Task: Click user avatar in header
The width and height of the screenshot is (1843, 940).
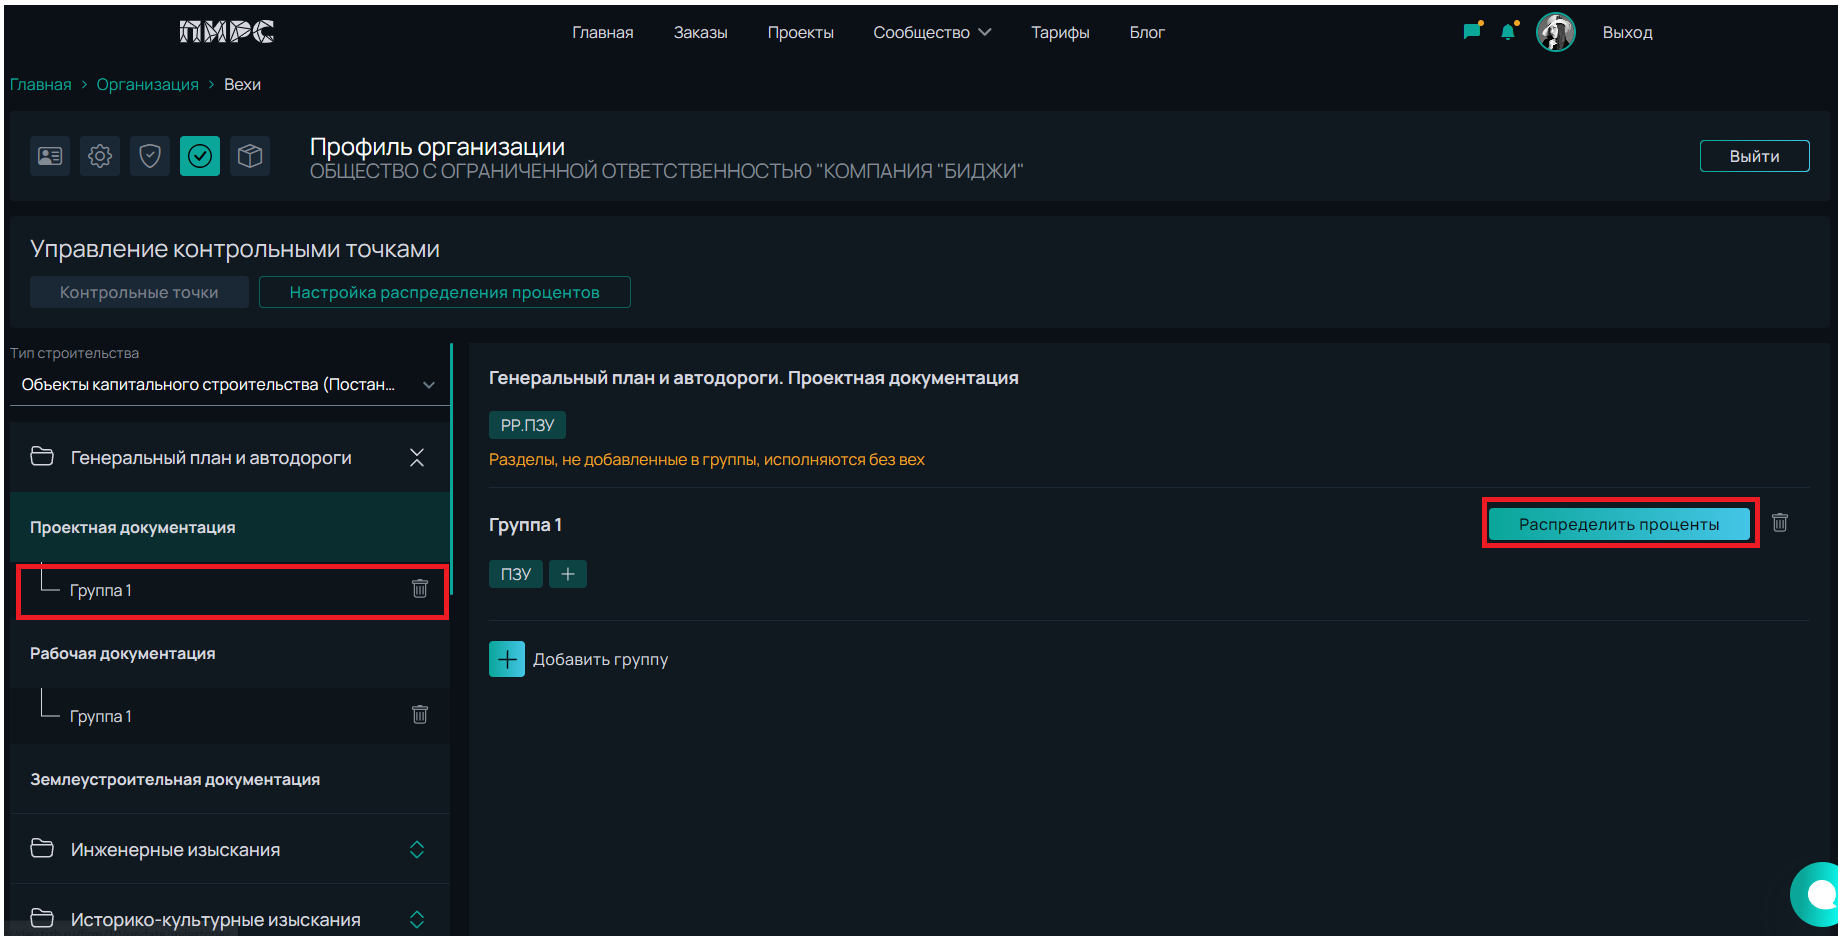Action: pyautogui.click(x=1555, y=33)
